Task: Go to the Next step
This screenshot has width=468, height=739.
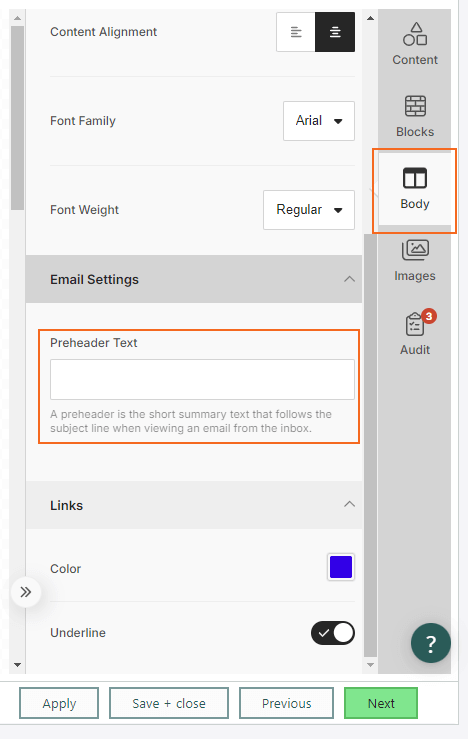Action: click(x=381, y=703)
